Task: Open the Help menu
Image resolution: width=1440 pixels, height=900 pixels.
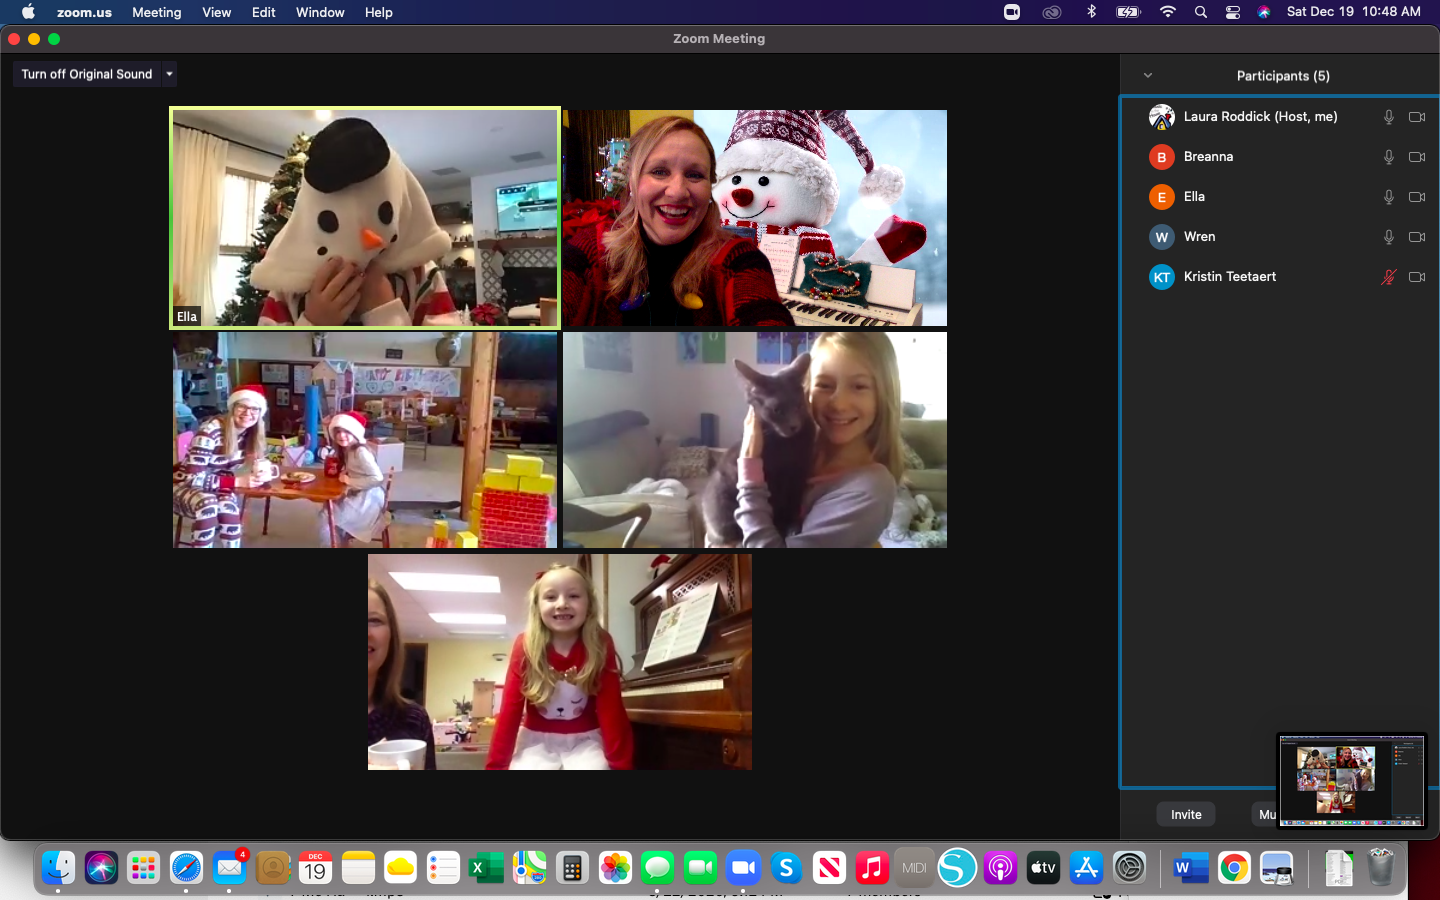Action: pos(378,12)
